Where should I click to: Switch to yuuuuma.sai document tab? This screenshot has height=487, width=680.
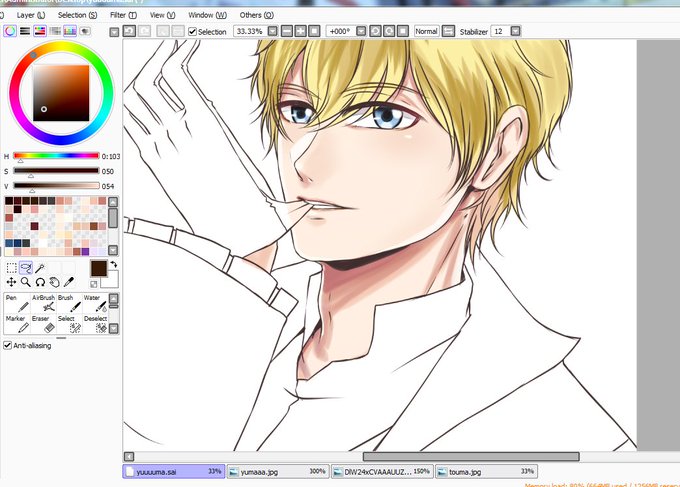[174, 471]
